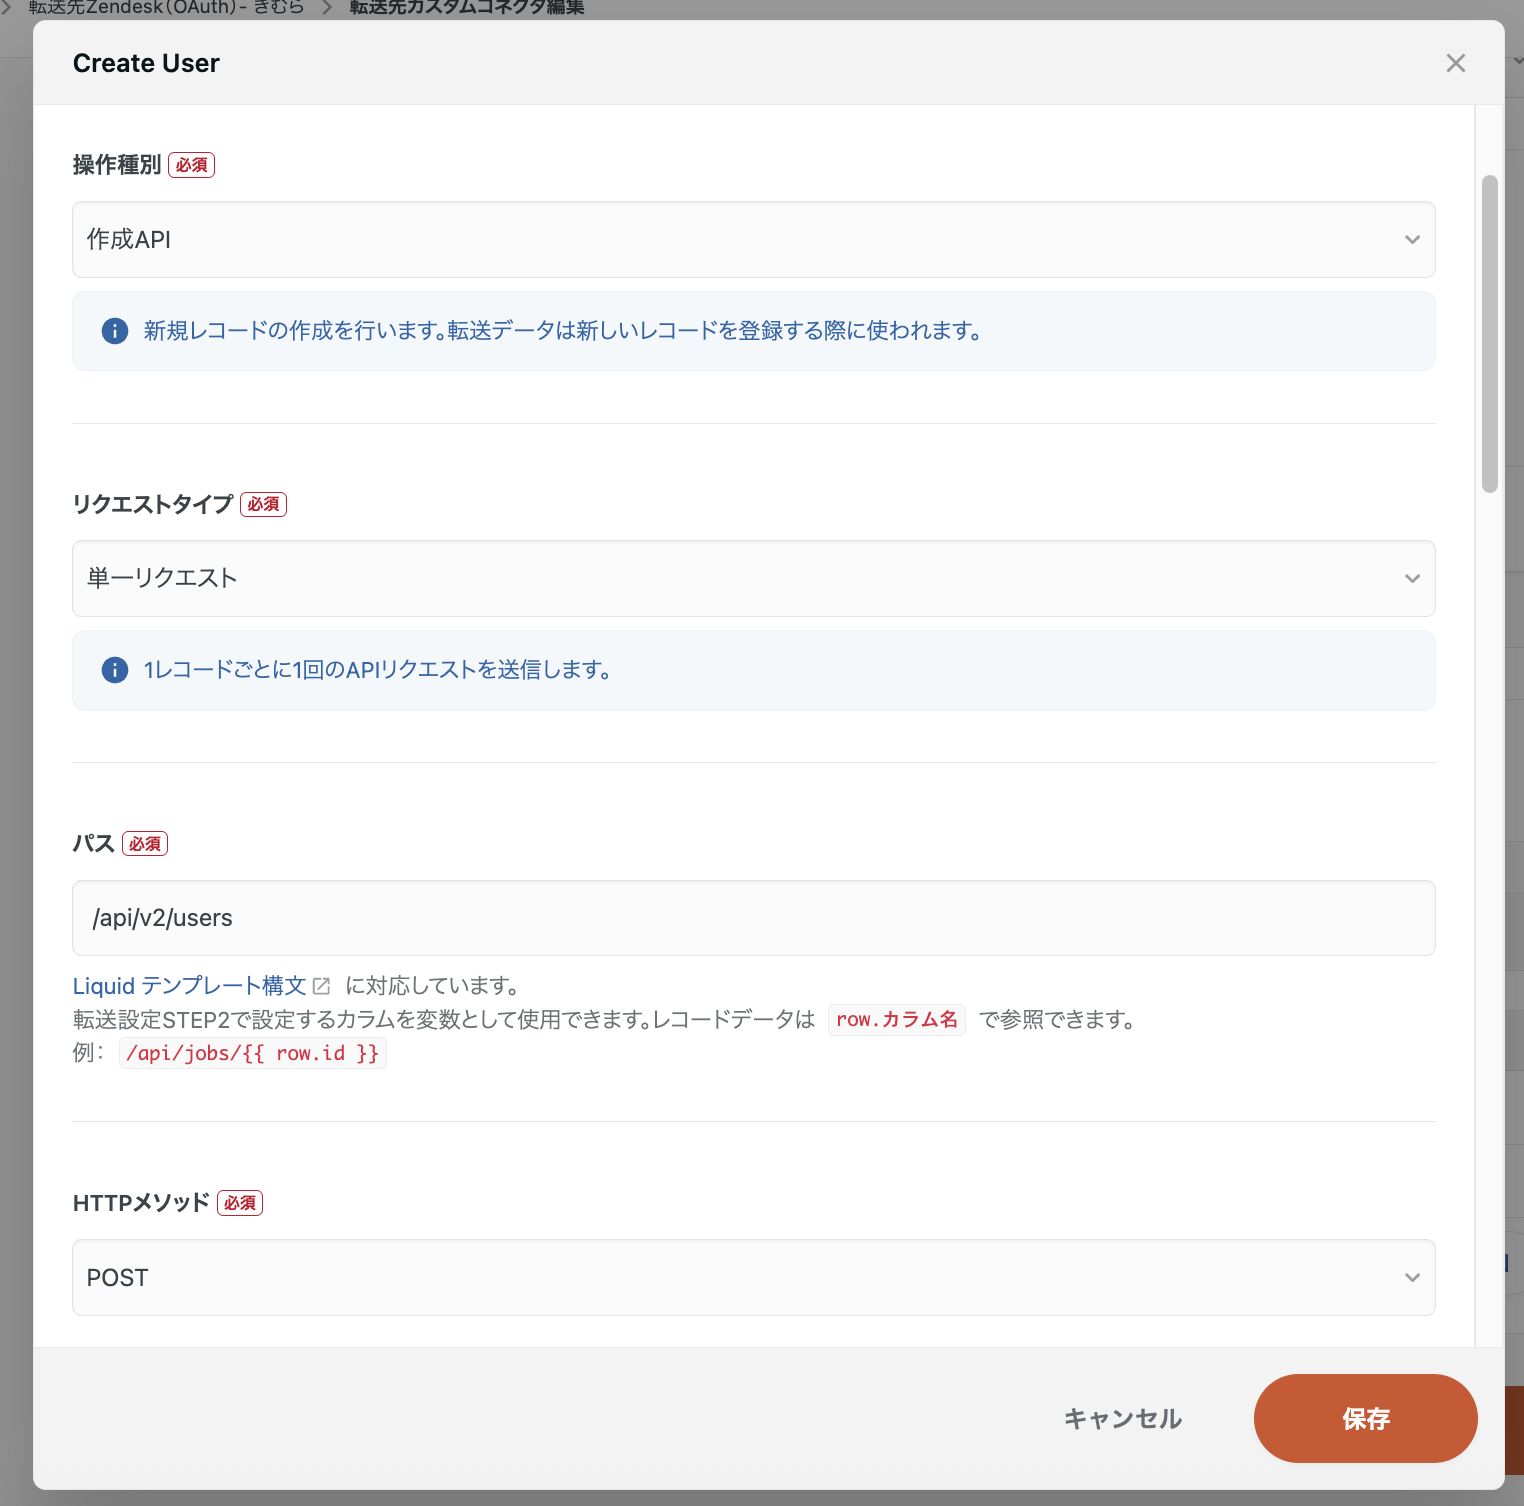Click the X icon to close Create User

pyautogui.click(x=1455, y=63)
